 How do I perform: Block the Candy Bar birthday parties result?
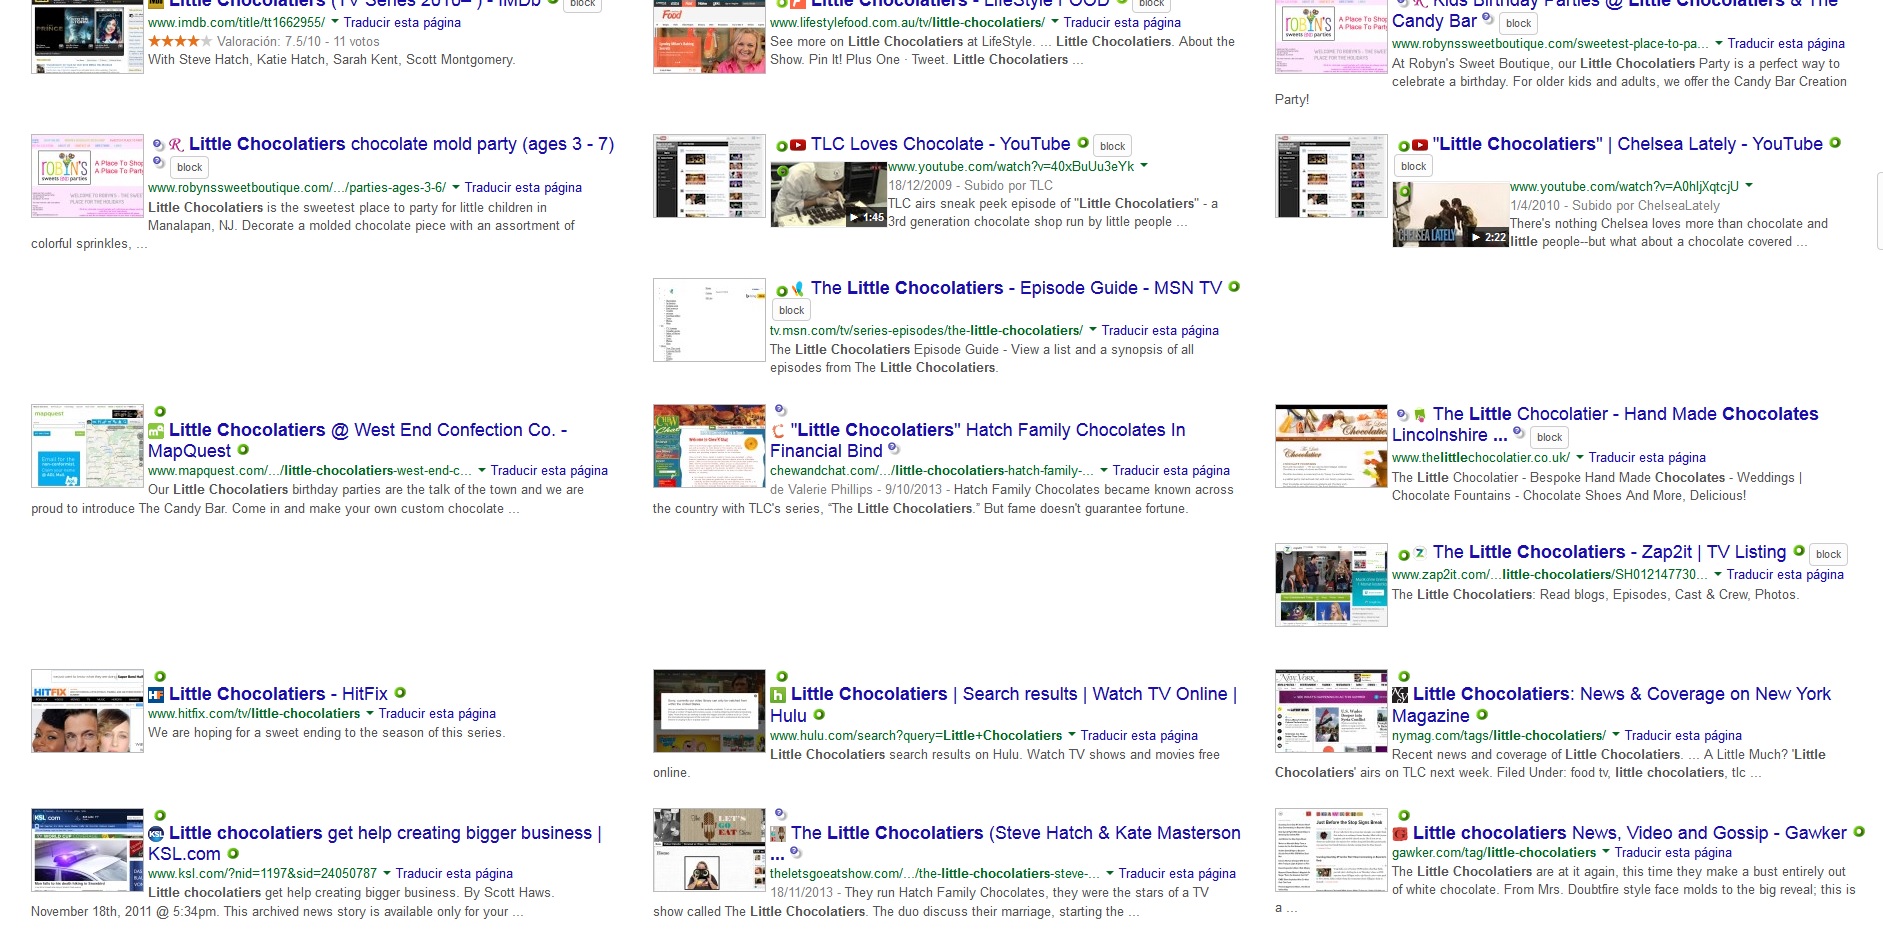(x=1518, y=23)
